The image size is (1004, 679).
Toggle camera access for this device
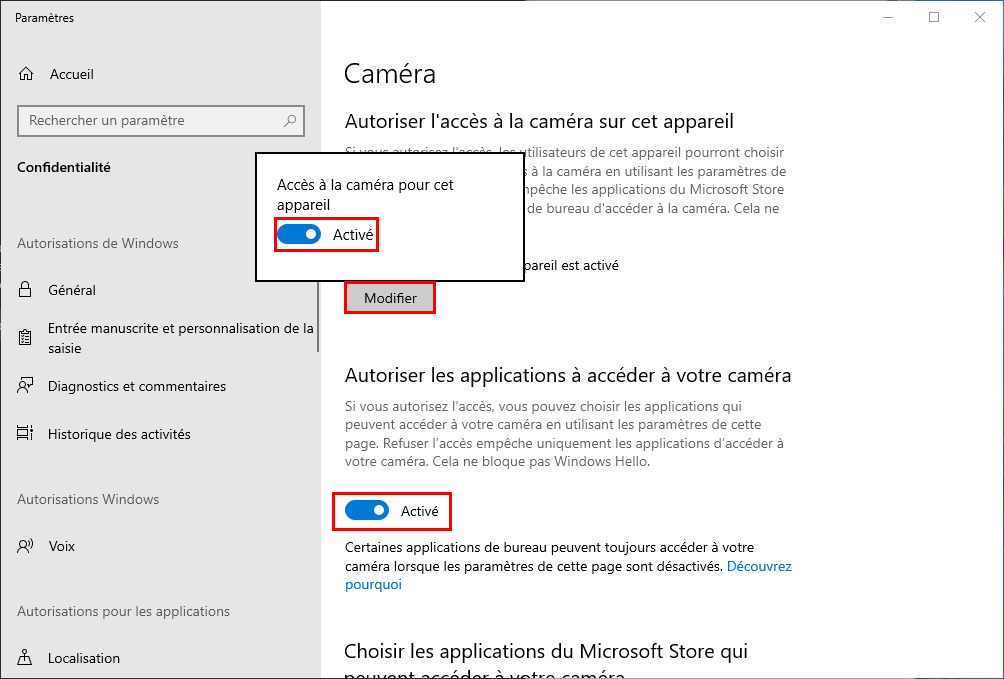(x=298, y=234)
